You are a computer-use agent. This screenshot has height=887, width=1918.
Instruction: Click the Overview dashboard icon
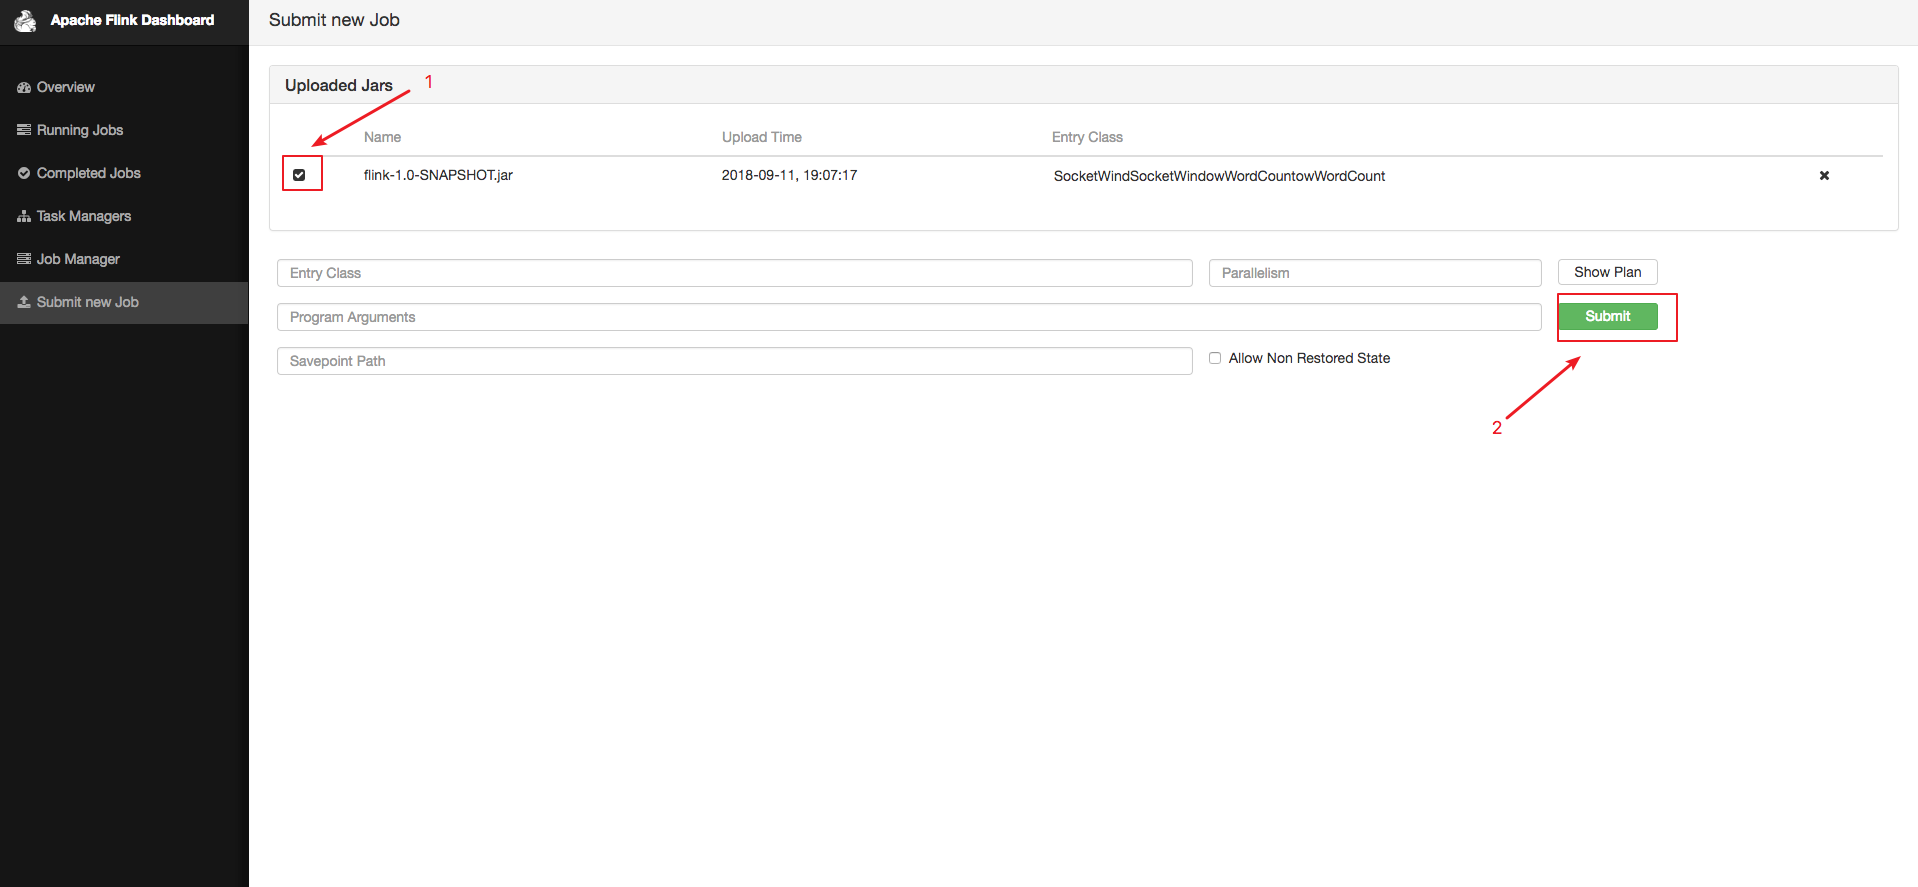pos(24,88)
